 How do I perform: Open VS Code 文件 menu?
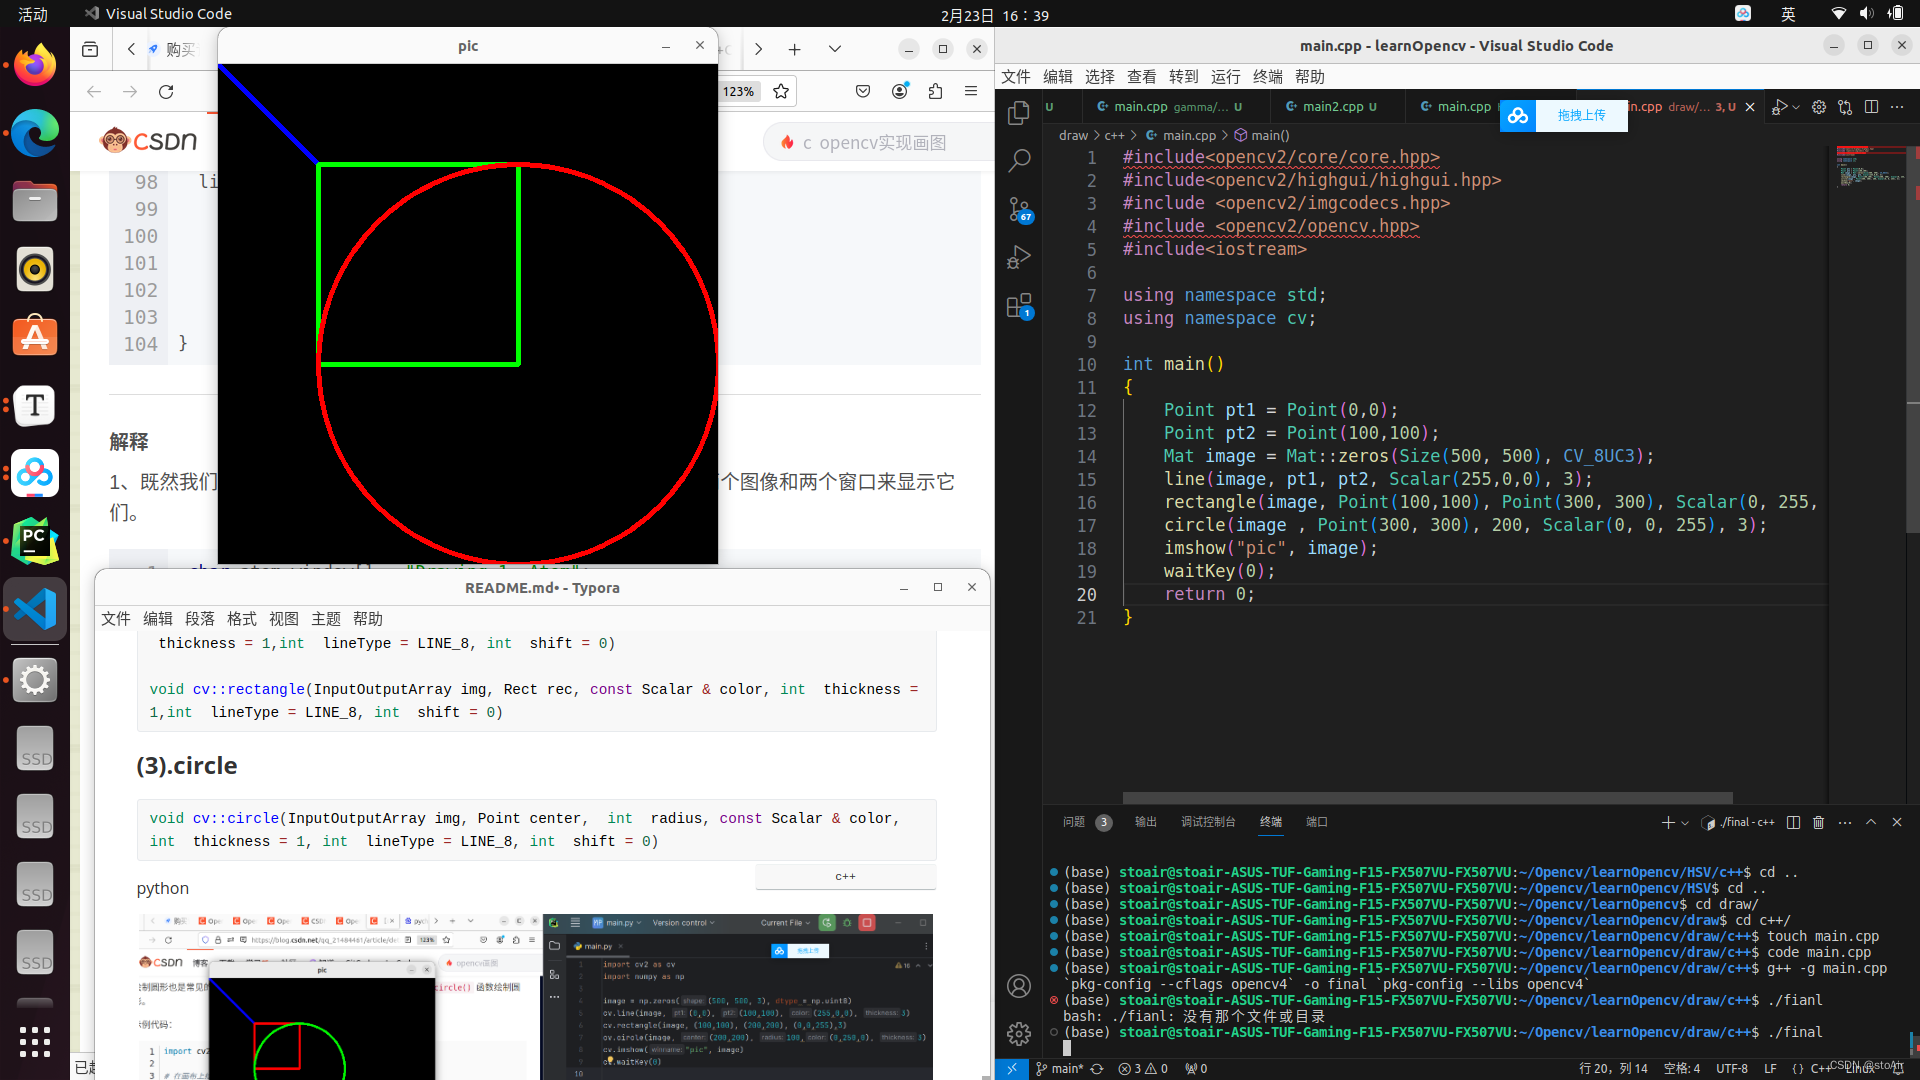pos(1016,77)
